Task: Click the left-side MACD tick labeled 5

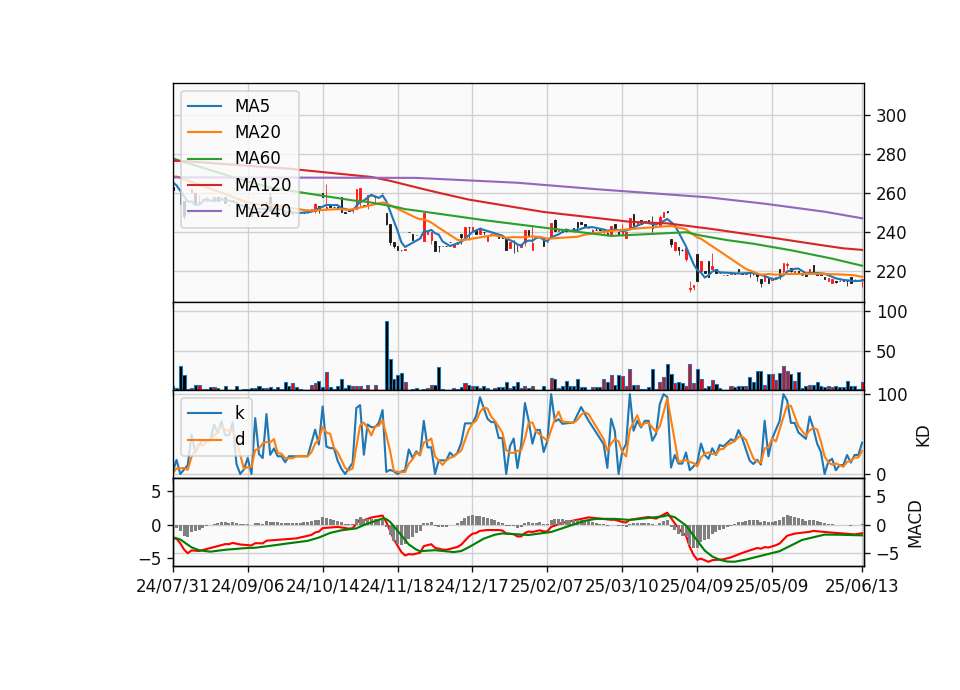Action: coord(156,492)
